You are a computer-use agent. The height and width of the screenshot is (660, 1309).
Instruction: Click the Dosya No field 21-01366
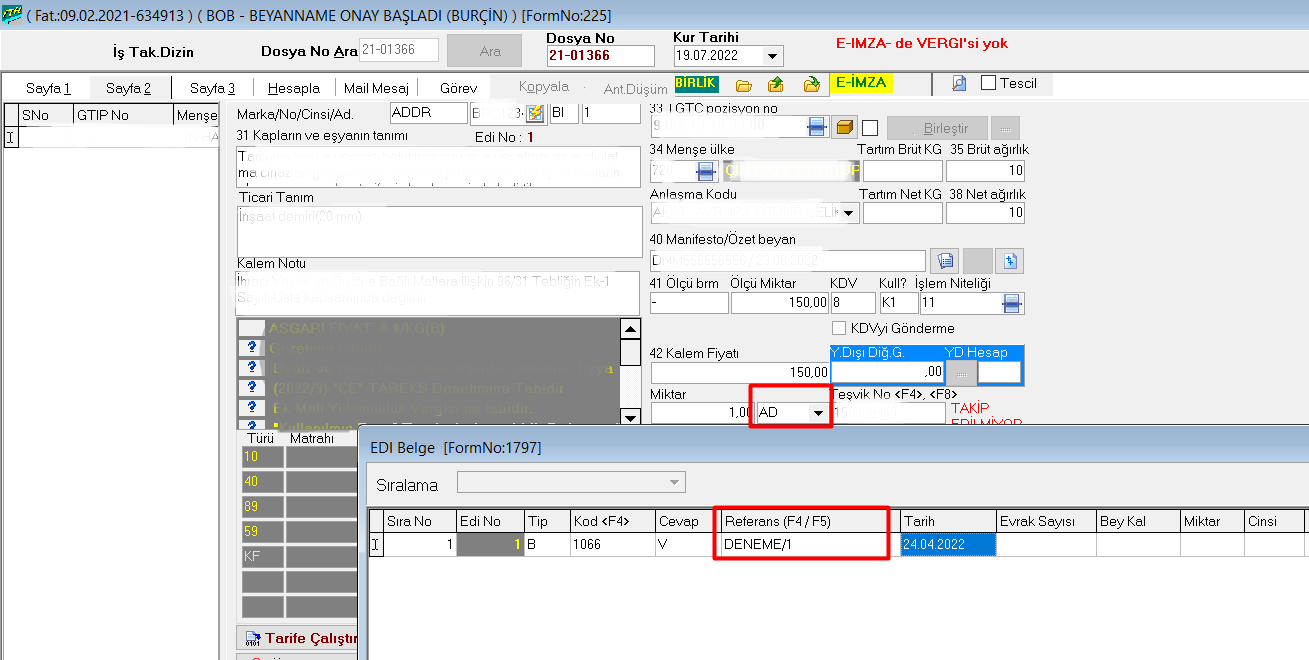pos(600,56)
